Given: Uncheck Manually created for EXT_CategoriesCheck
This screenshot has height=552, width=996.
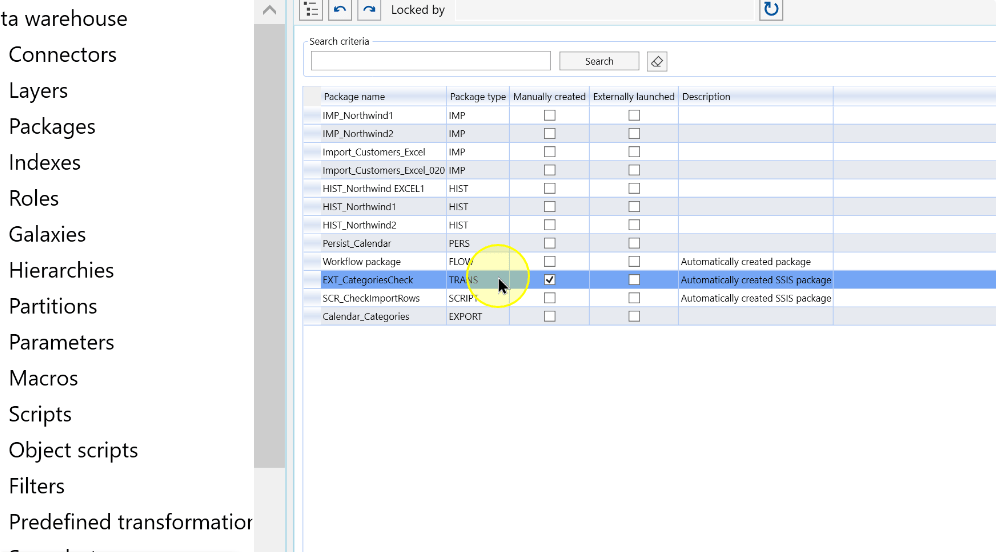Looking at the screenshot, I should (549, 279).
